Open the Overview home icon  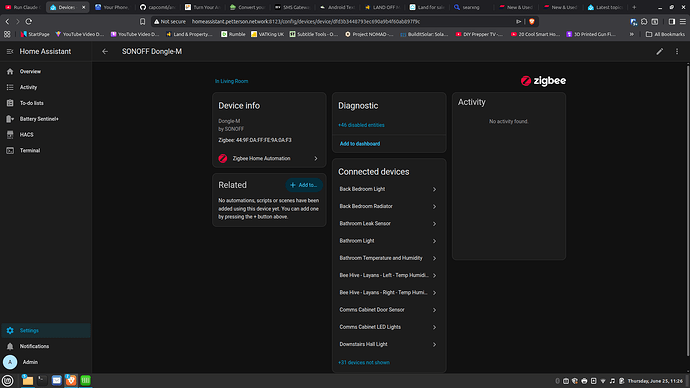(10, 71)
